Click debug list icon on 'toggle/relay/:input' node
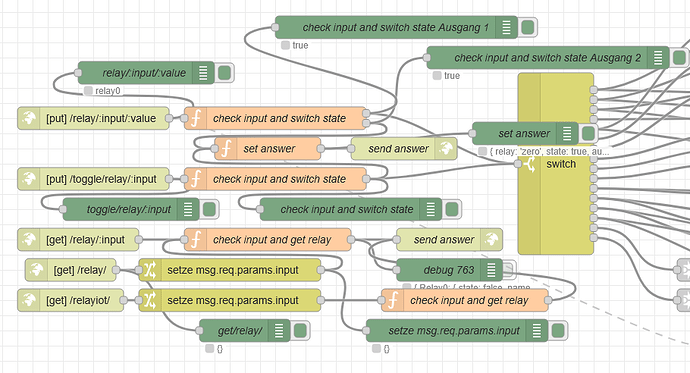This screenshot has width=690, height=373. (188, 209)
